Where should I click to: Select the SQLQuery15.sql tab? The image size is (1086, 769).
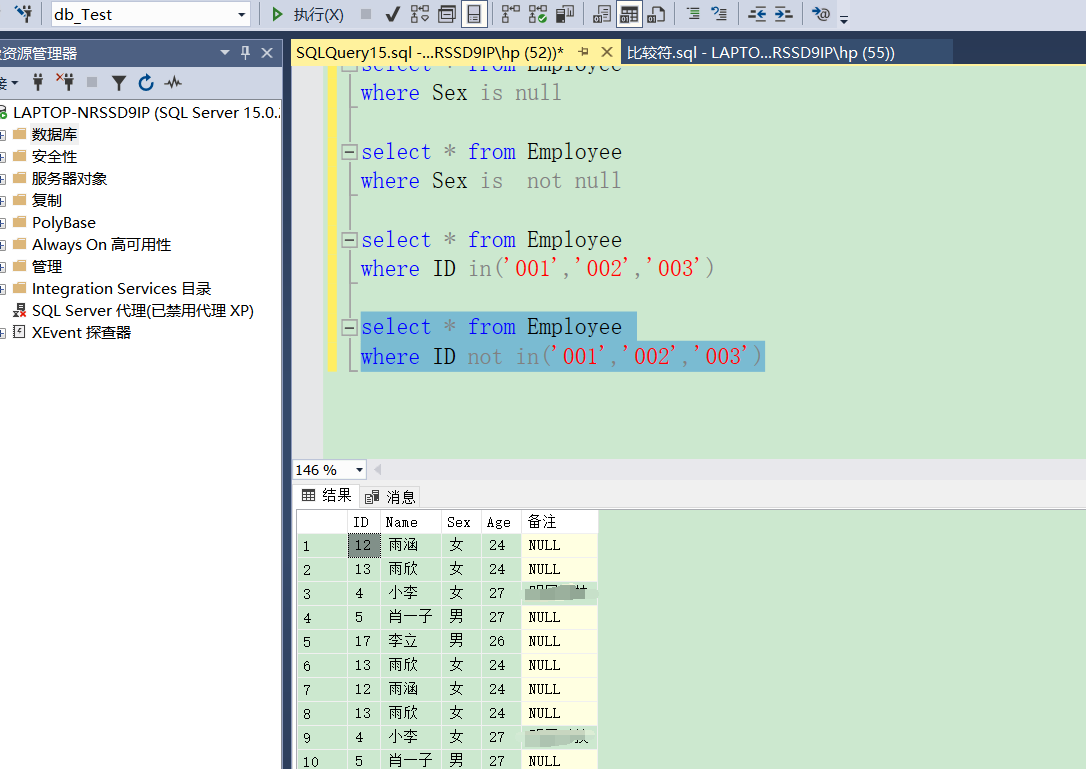[x=429, y=53]
